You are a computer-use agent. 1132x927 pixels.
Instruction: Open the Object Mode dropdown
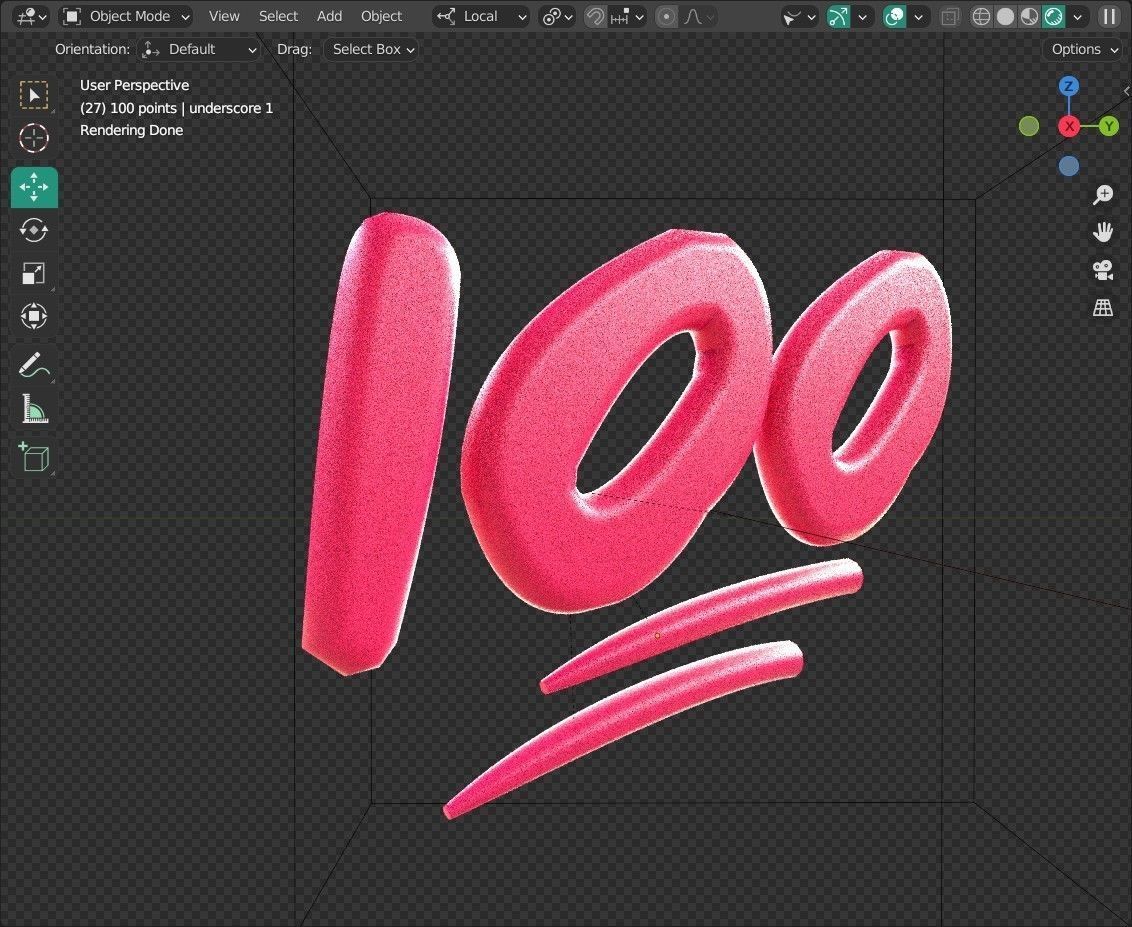(x=126, y=17)
